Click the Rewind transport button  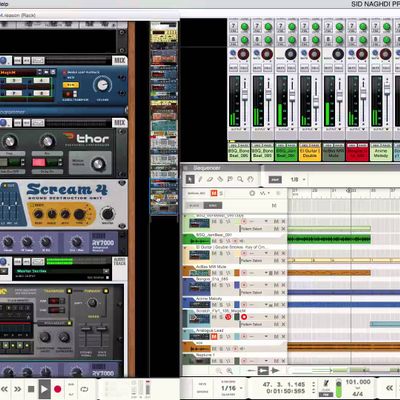click(5, 389)
